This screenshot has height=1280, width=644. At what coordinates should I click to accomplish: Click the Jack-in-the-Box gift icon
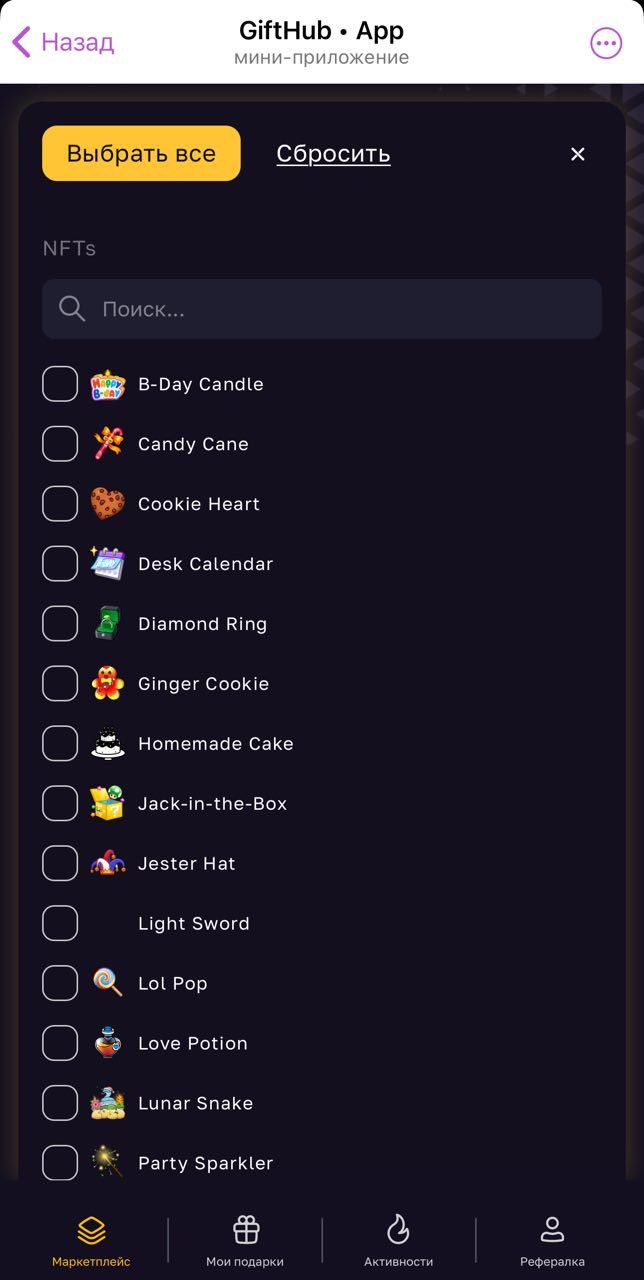pyautogui.click(x=107, y=804)
